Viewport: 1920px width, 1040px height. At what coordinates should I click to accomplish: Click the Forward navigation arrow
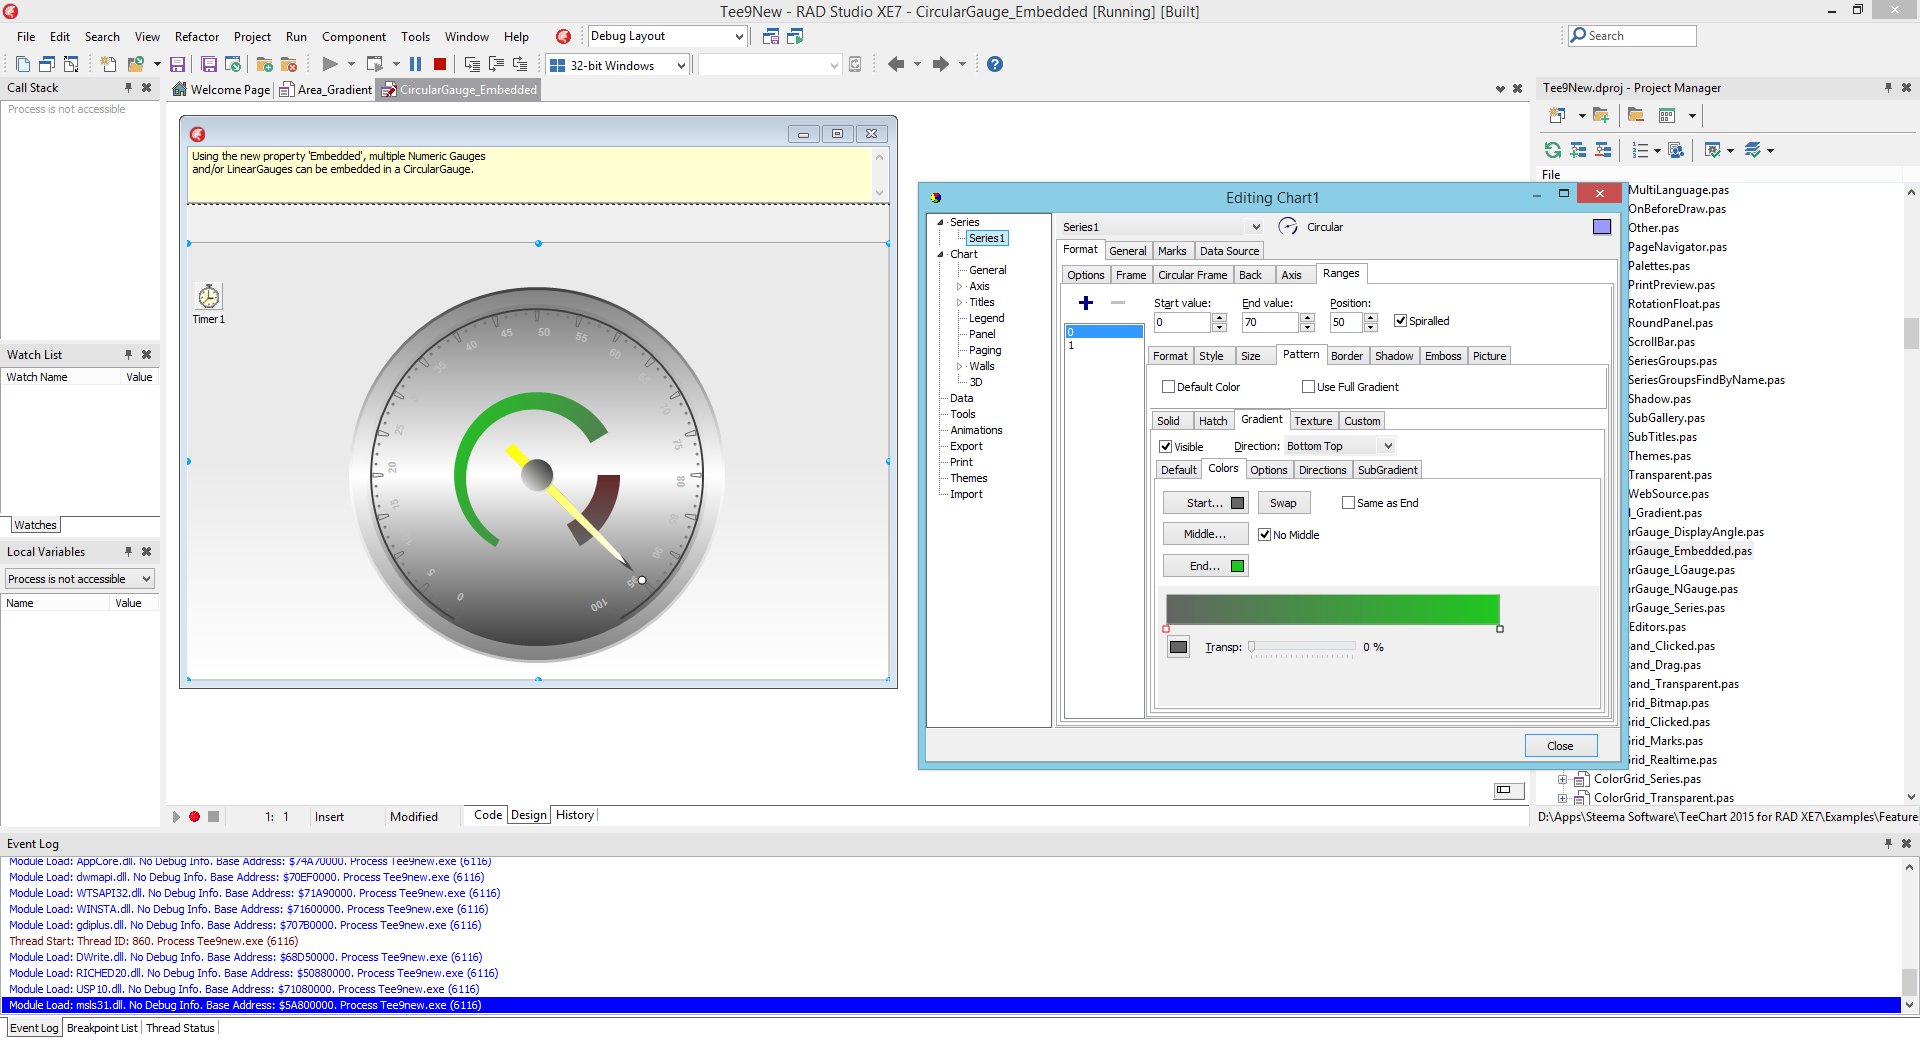pyautogui.click(x=940, y=64)
